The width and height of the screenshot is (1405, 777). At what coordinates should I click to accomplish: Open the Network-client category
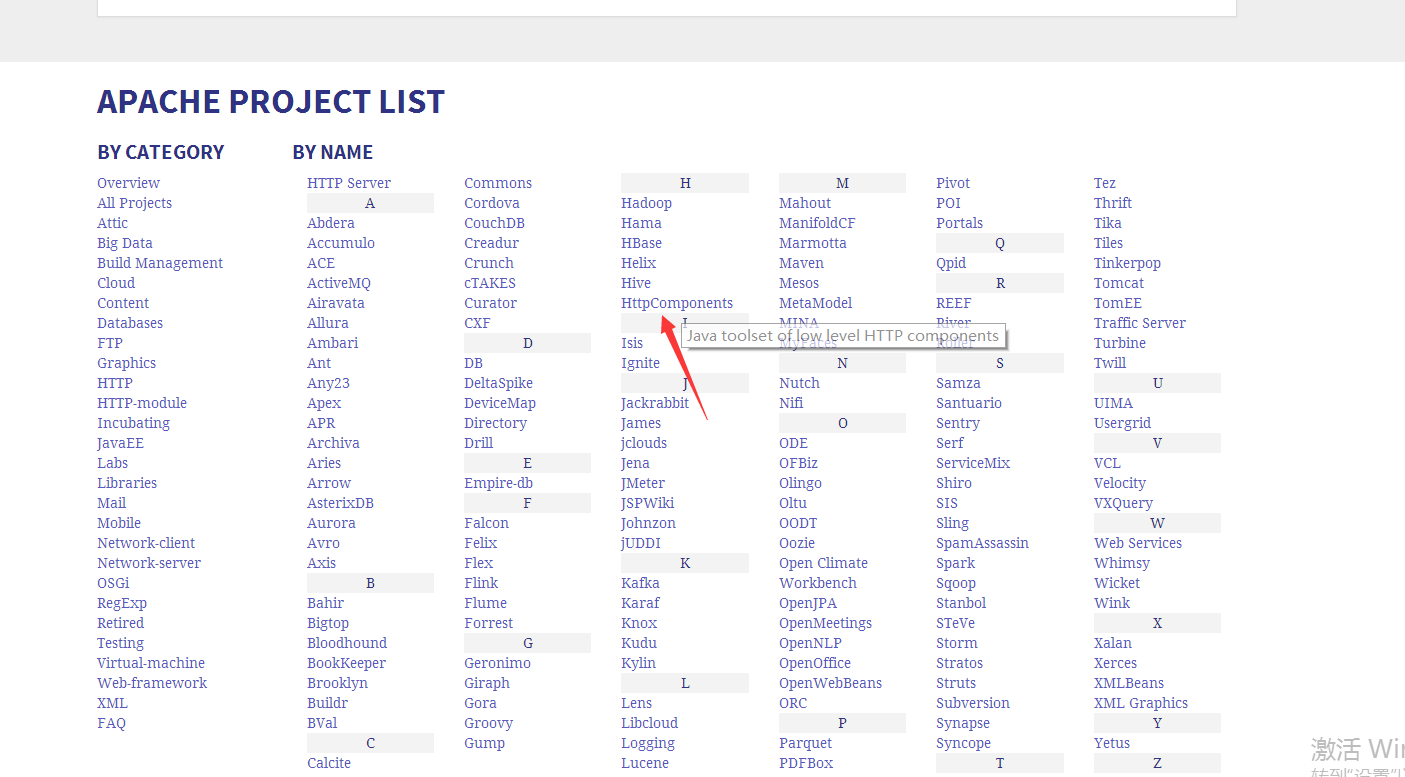pyautogui.click(x=146, y=543)
